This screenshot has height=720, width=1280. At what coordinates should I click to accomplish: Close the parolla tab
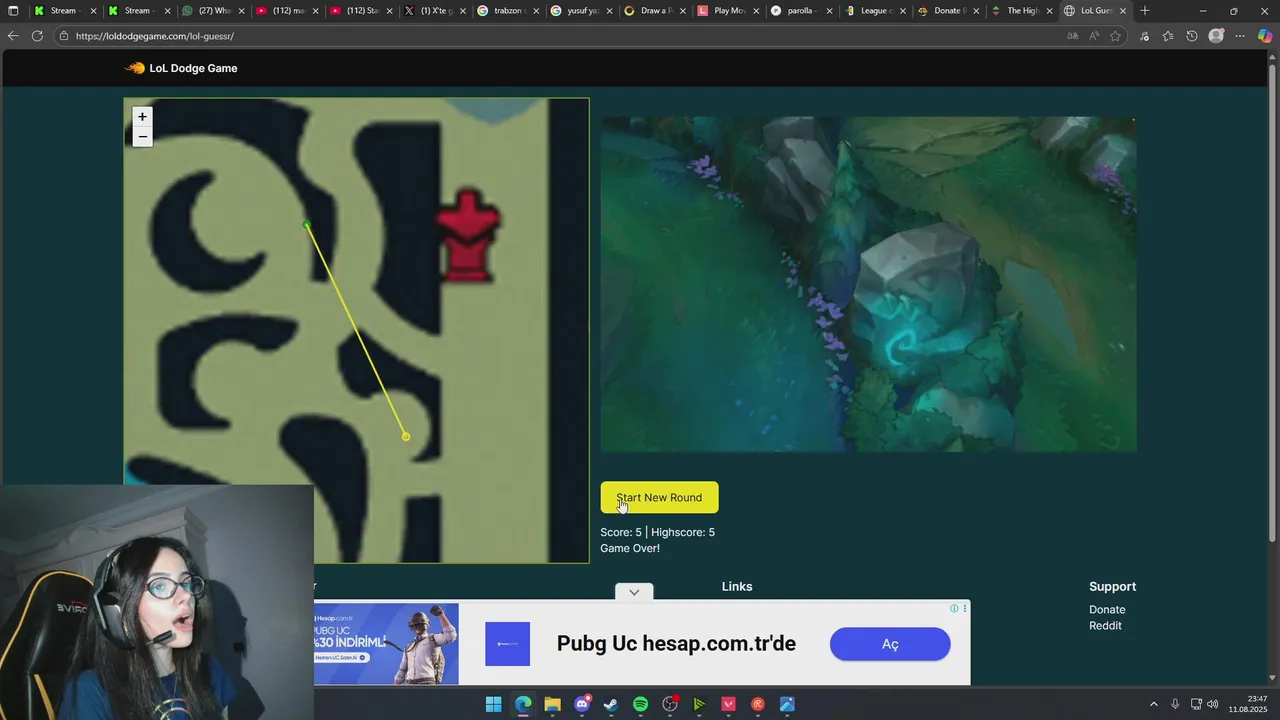coord(829,11)
